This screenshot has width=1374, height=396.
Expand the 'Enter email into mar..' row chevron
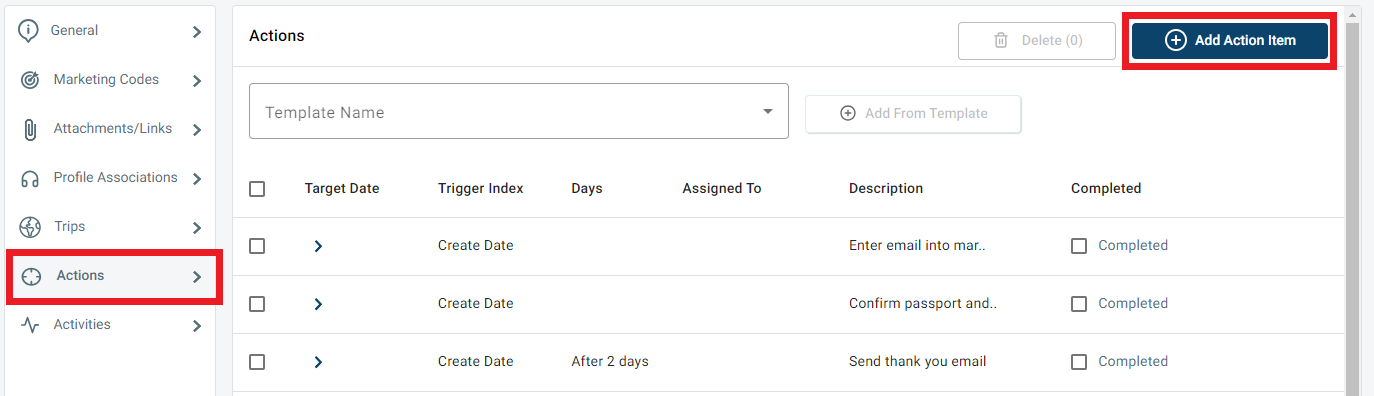(x=318, y=246)
